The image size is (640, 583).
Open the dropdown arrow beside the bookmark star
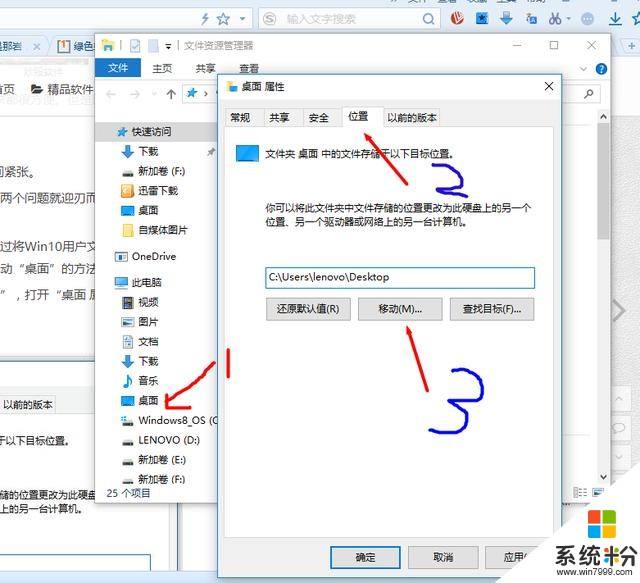[242, 19]
